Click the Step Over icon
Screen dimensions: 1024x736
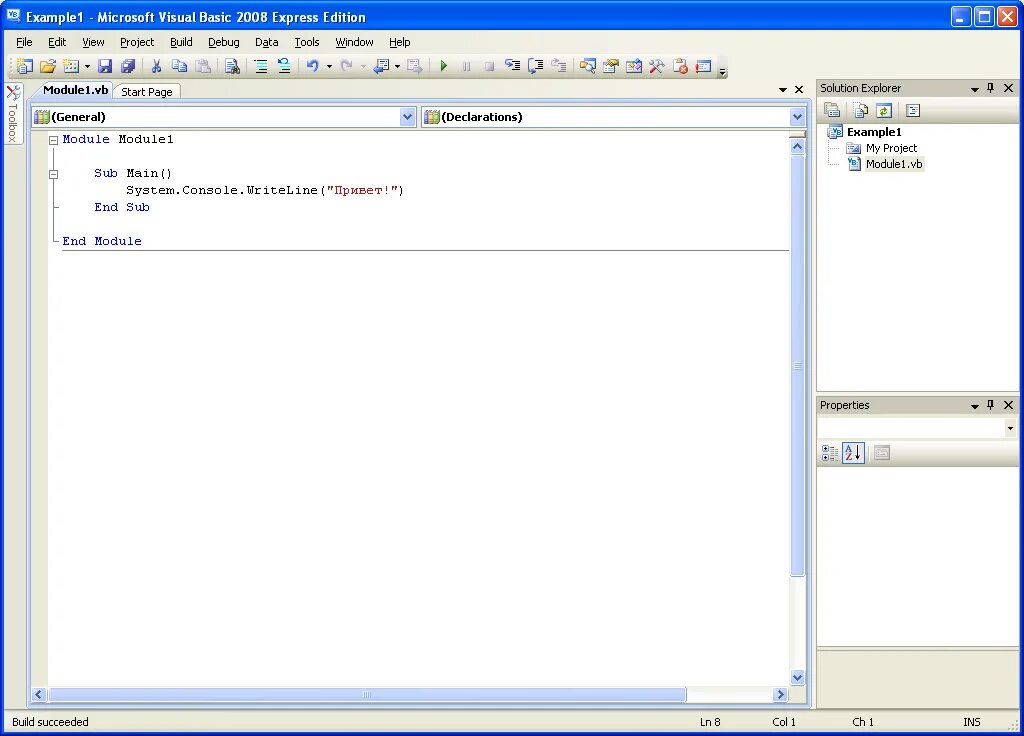pyautogui.click(x=536, y=66)
